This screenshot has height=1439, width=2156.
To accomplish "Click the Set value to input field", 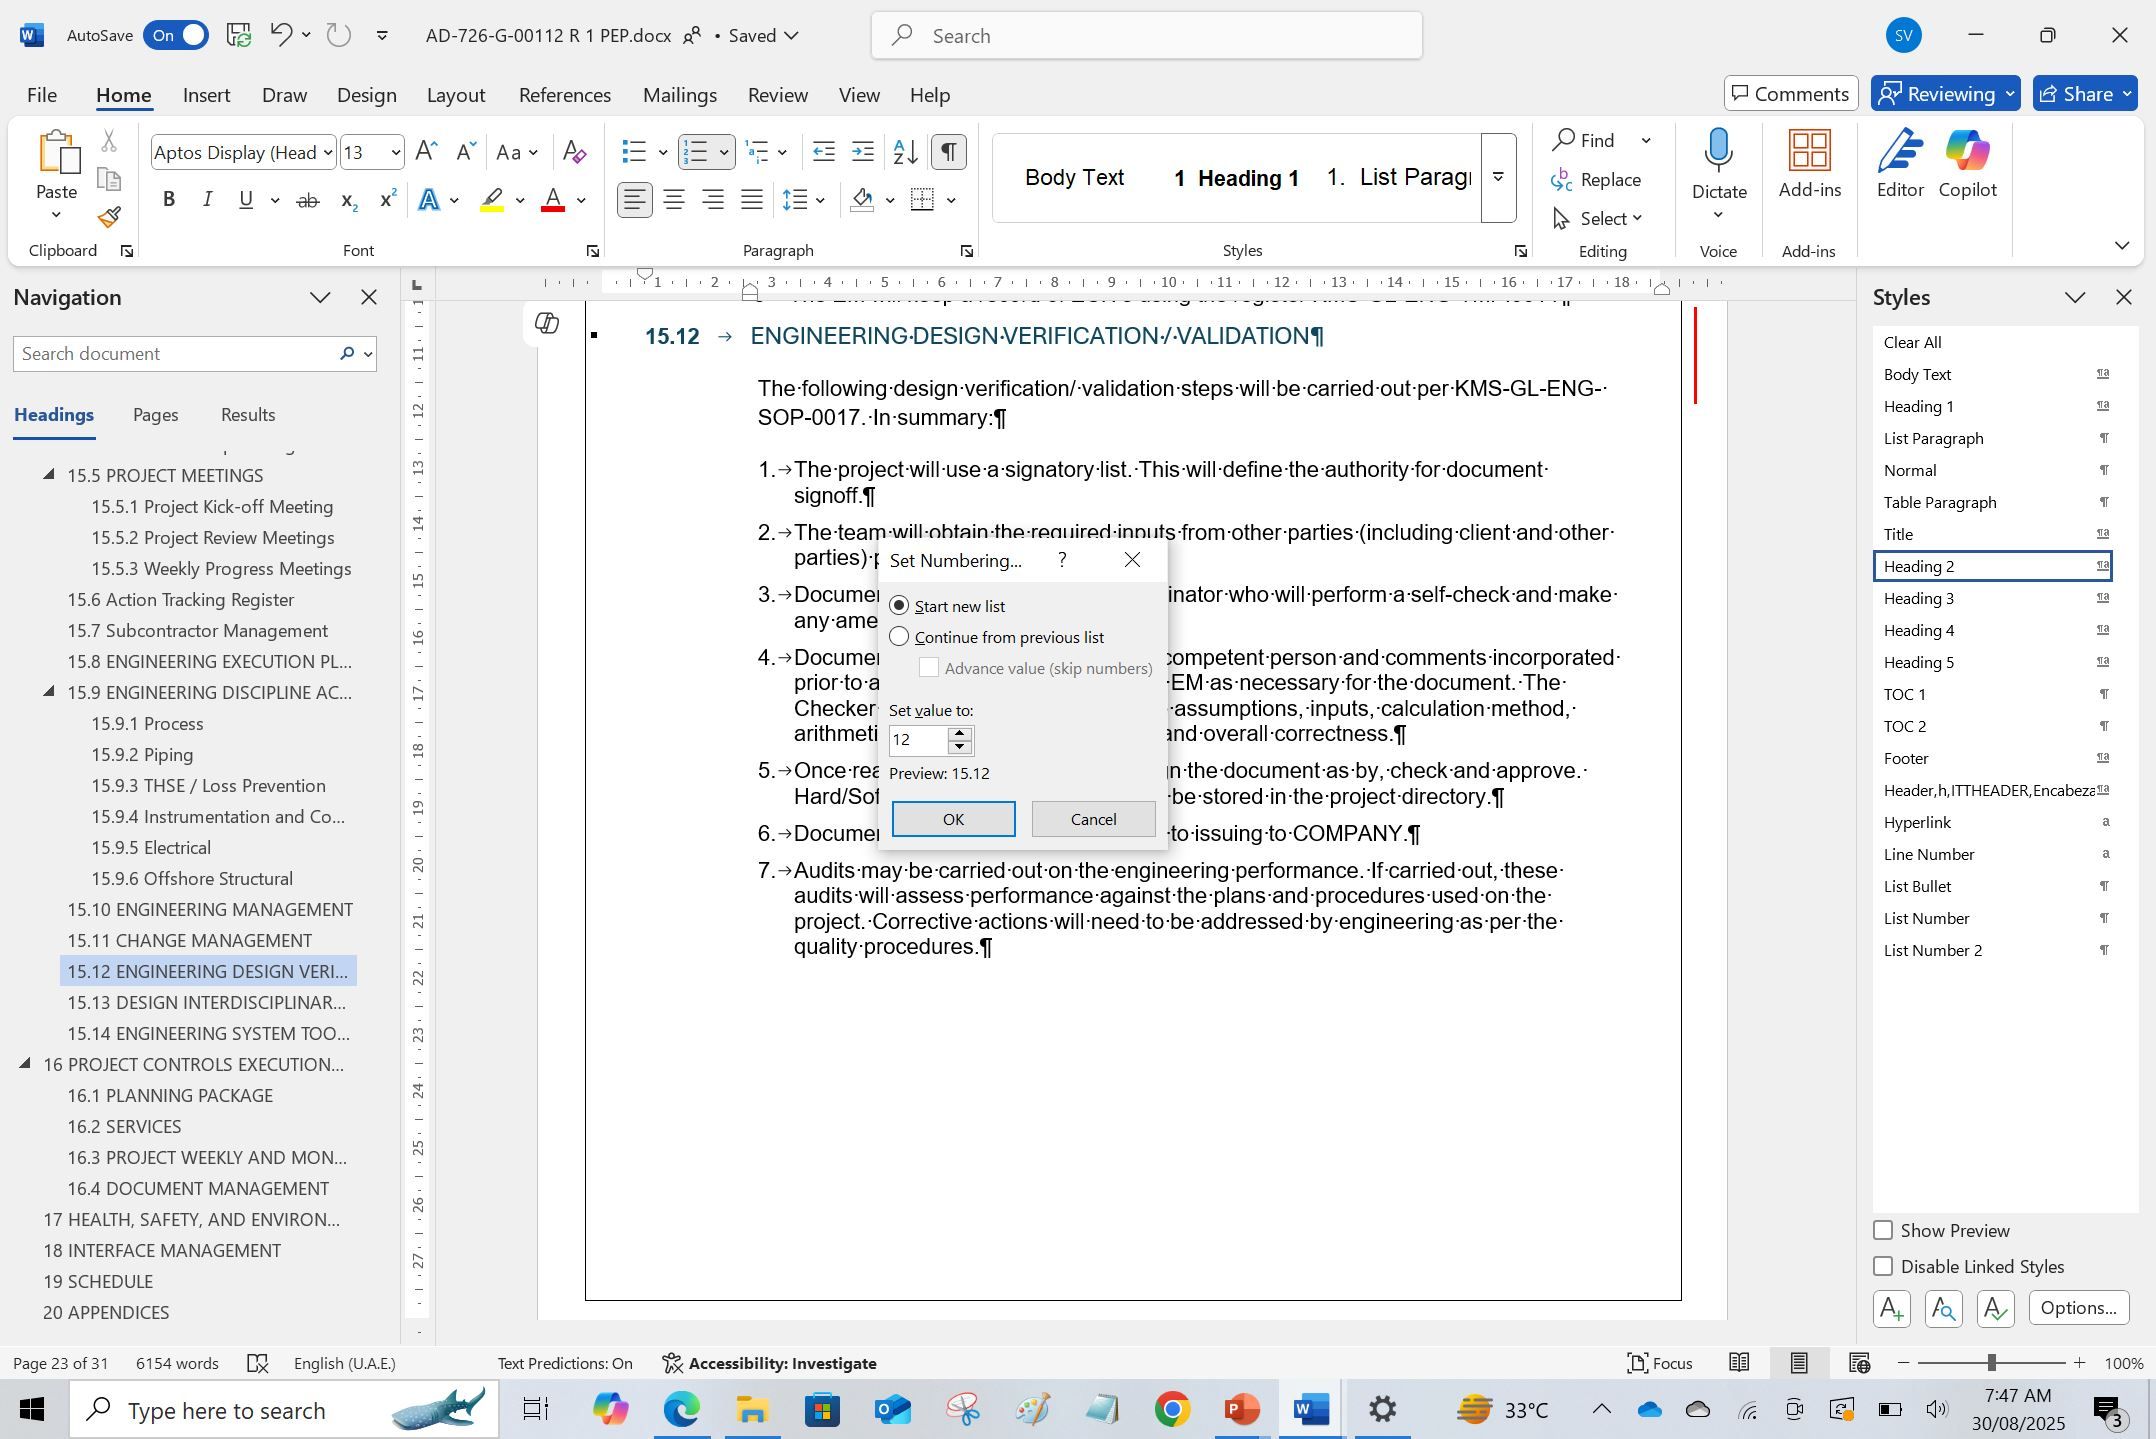I will (917, 740).
